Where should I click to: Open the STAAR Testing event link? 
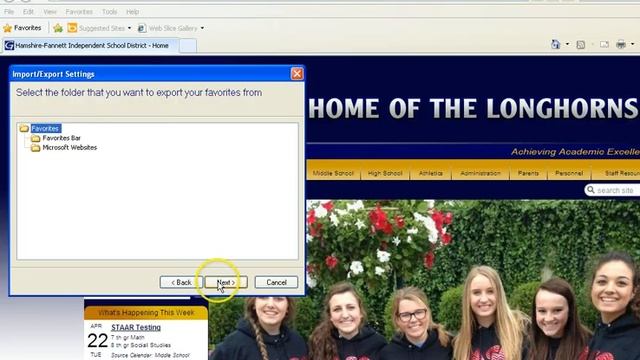tap(136, 327)
